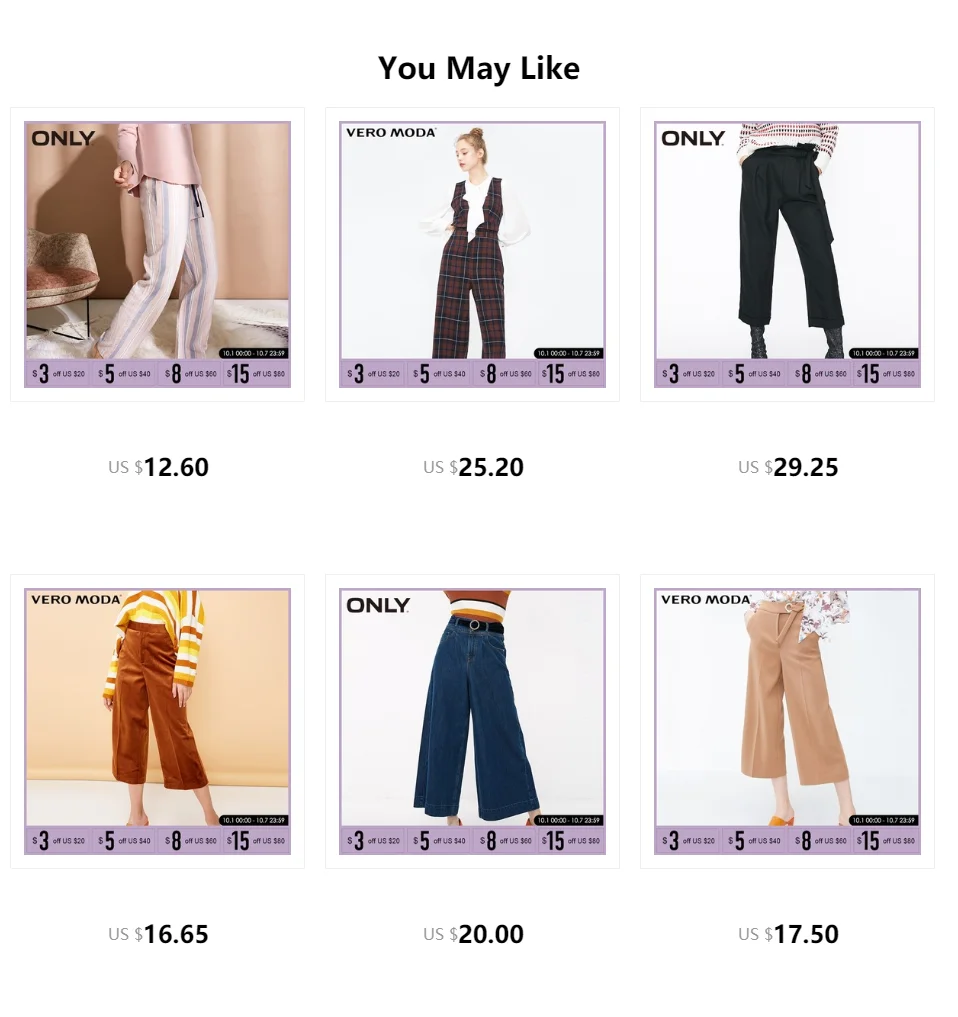Click the US $12.60 price

coord(158,467)
